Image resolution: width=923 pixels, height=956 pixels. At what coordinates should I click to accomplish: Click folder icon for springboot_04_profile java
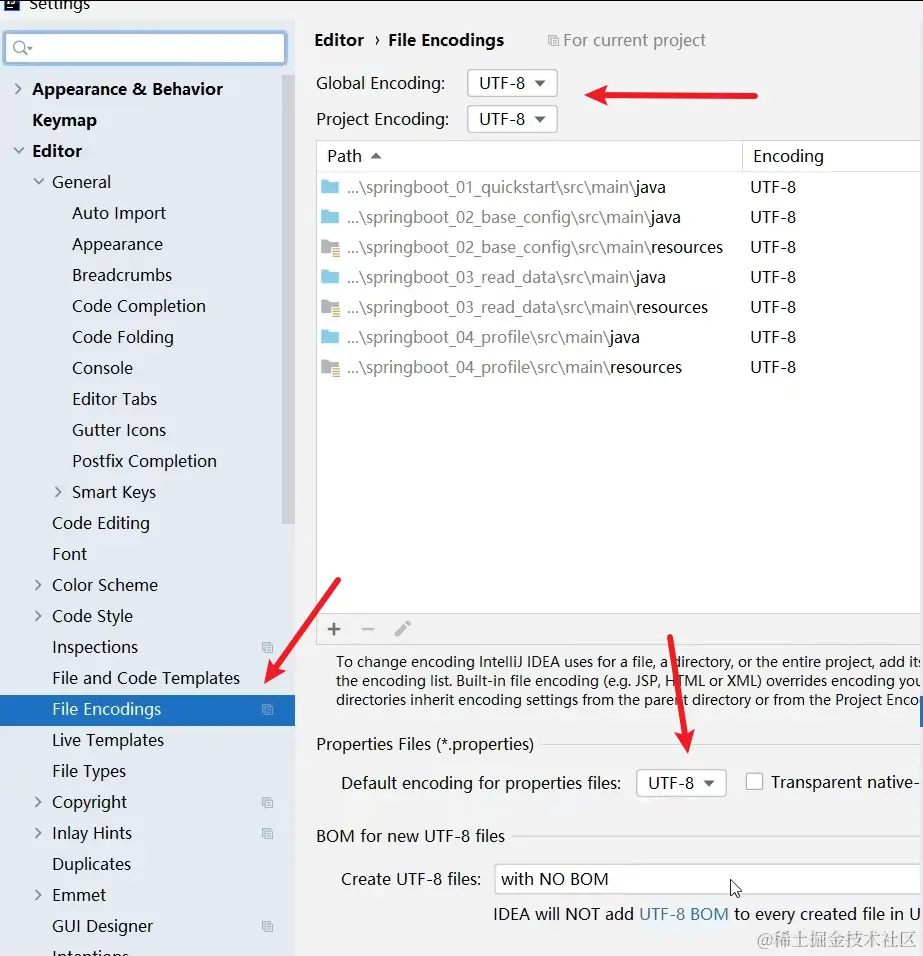tap(330, 337)
